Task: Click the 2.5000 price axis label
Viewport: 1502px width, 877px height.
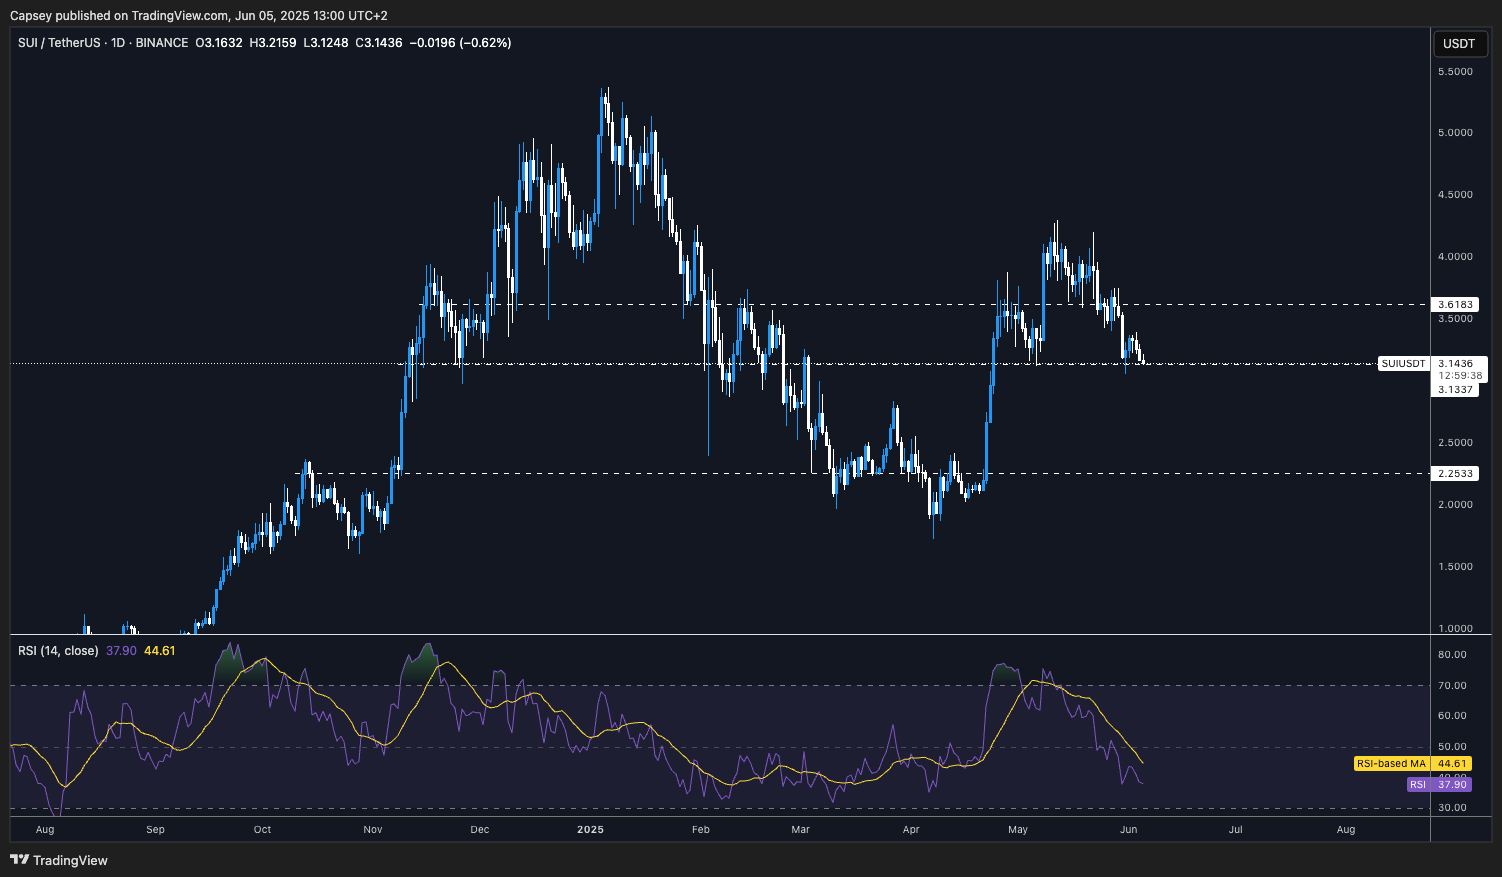Action: click(x=1455, y=443)
